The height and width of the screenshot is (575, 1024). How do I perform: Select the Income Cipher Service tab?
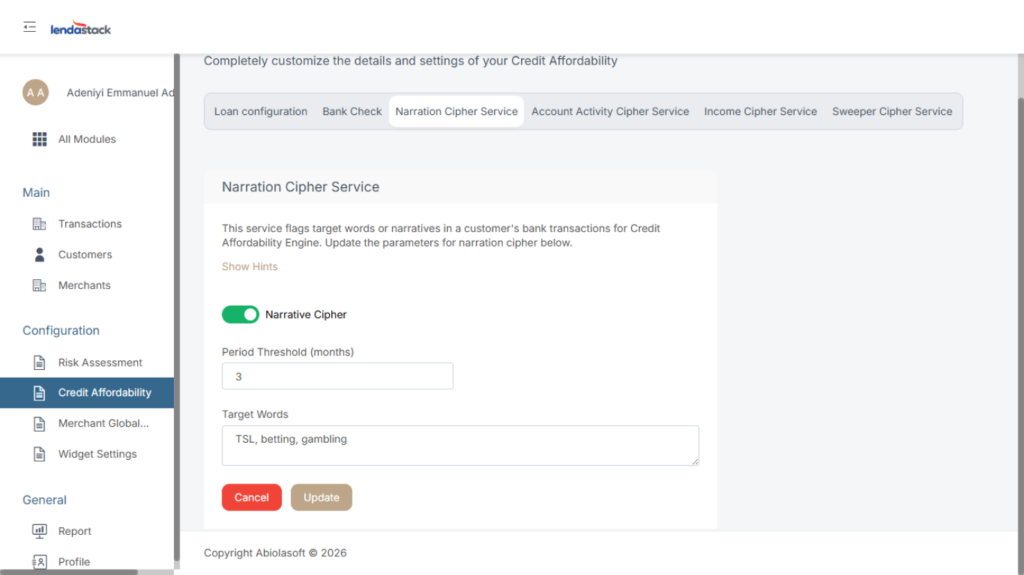click(760, 112)
